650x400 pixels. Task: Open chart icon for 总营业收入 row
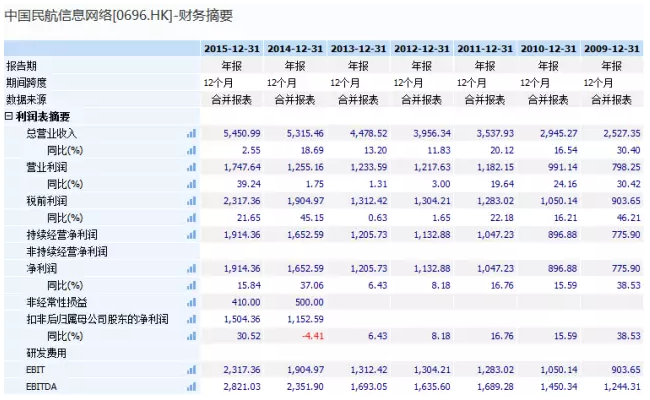pos(191,133)
